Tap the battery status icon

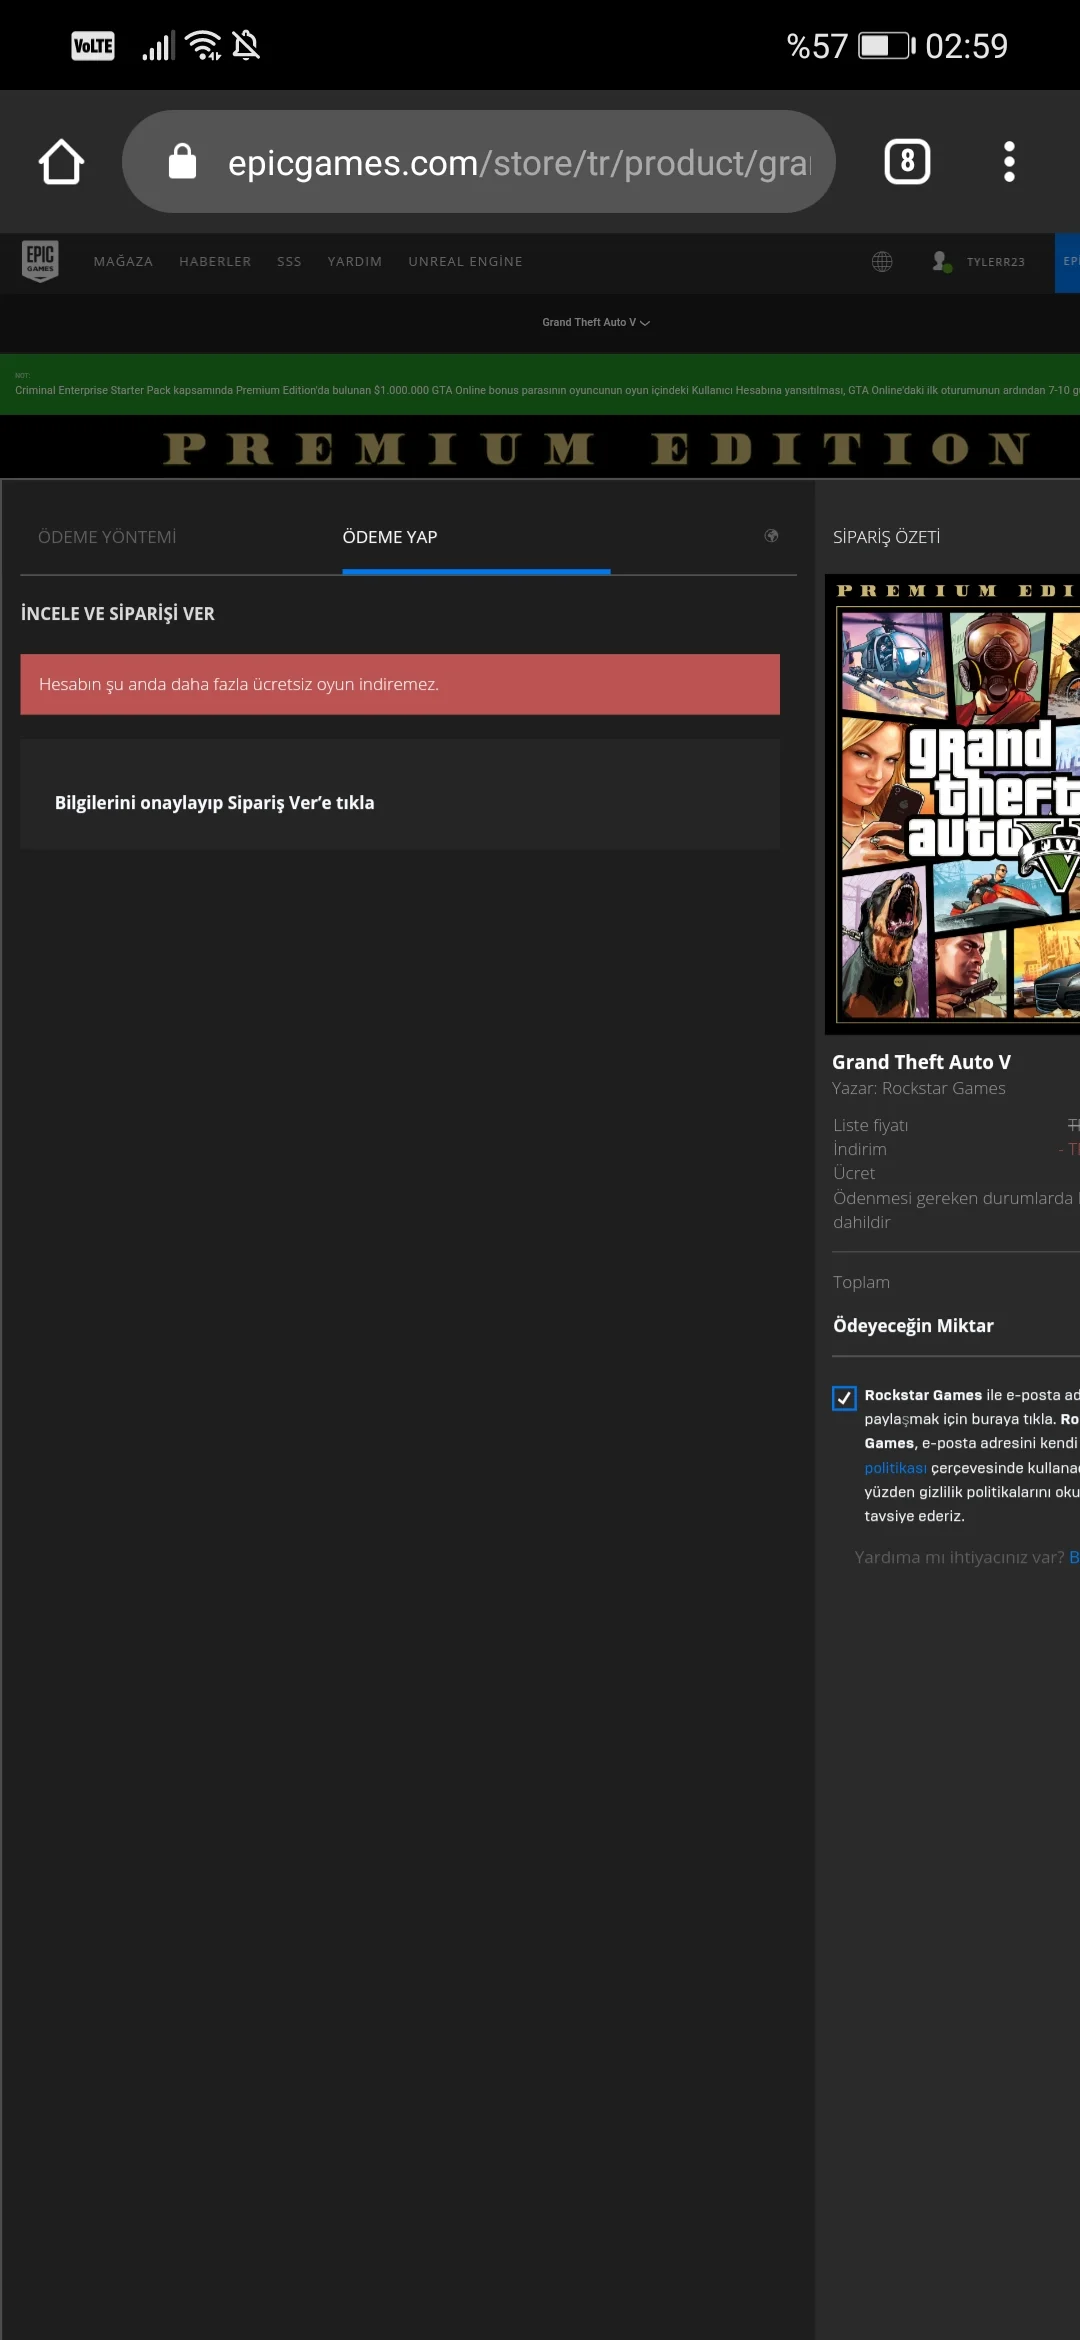(x=887, y=46)
